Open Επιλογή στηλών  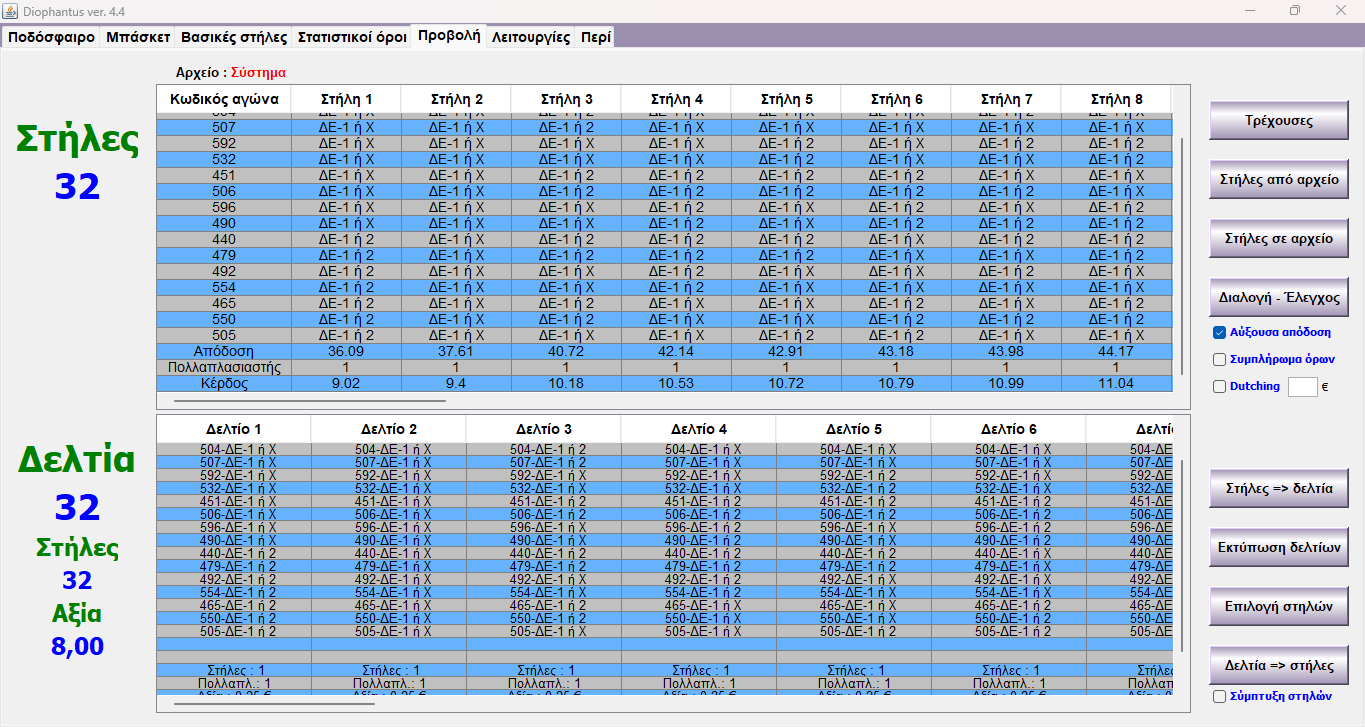(x=1279, y=606)
